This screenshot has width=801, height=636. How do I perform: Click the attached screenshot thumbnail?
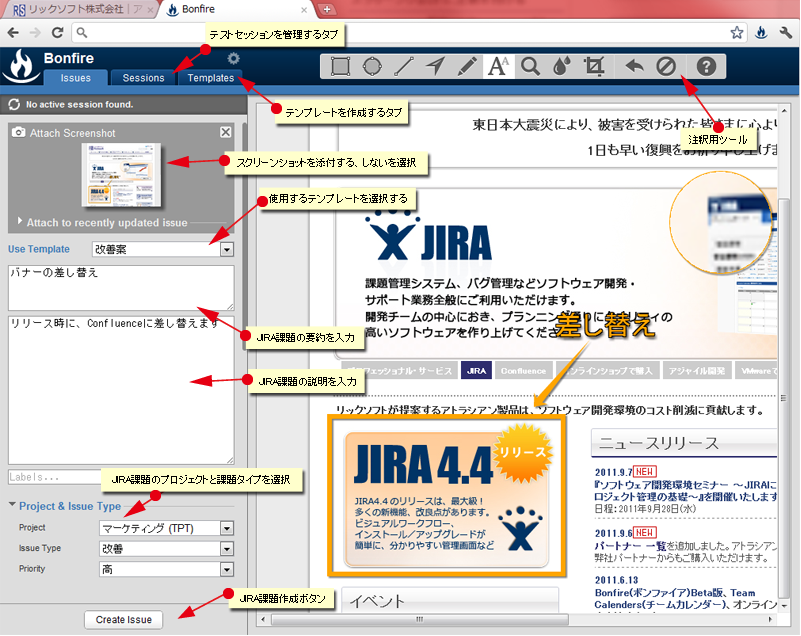pyautogui.click(x=122, y=175)
